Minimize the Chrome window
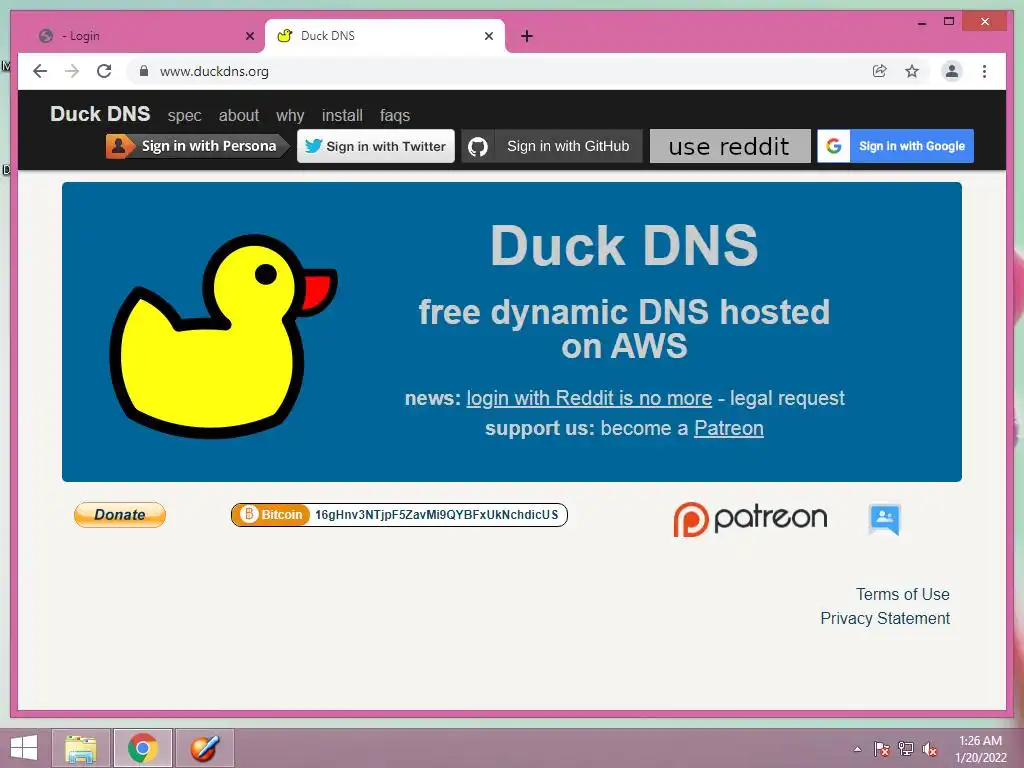This screenshot has width=1024, height=768. pos(921,22)
